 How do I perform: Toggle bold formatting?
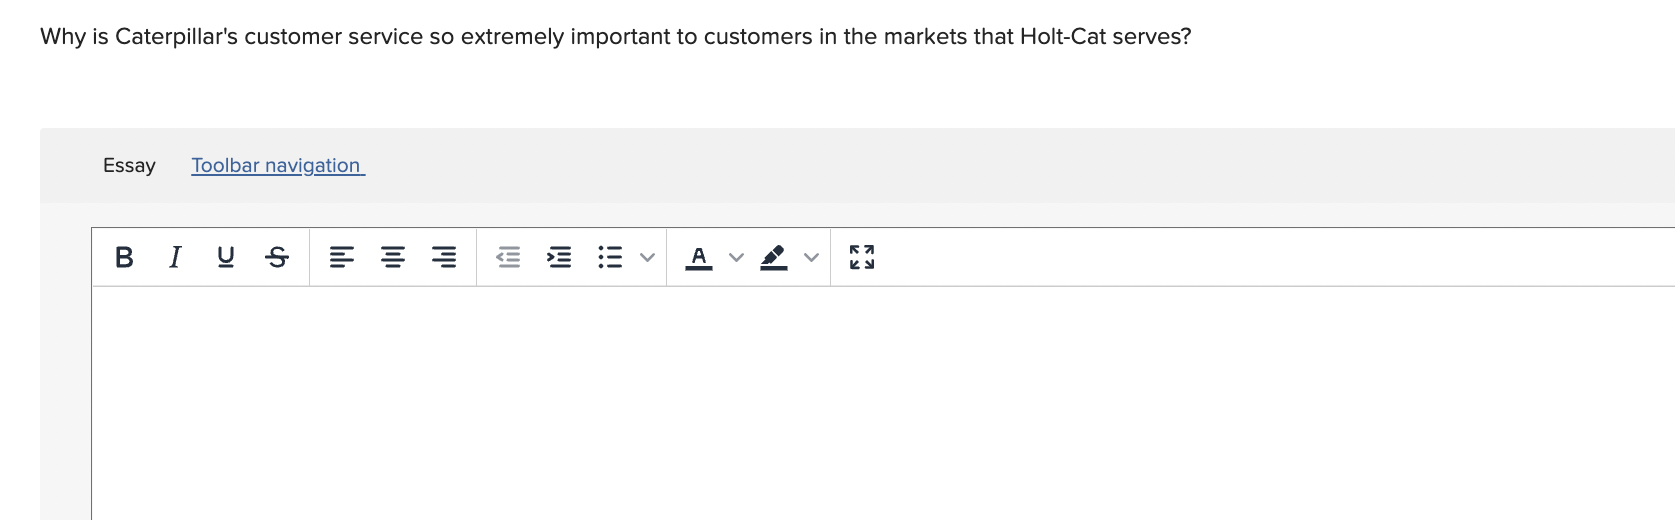coord(124,257)
